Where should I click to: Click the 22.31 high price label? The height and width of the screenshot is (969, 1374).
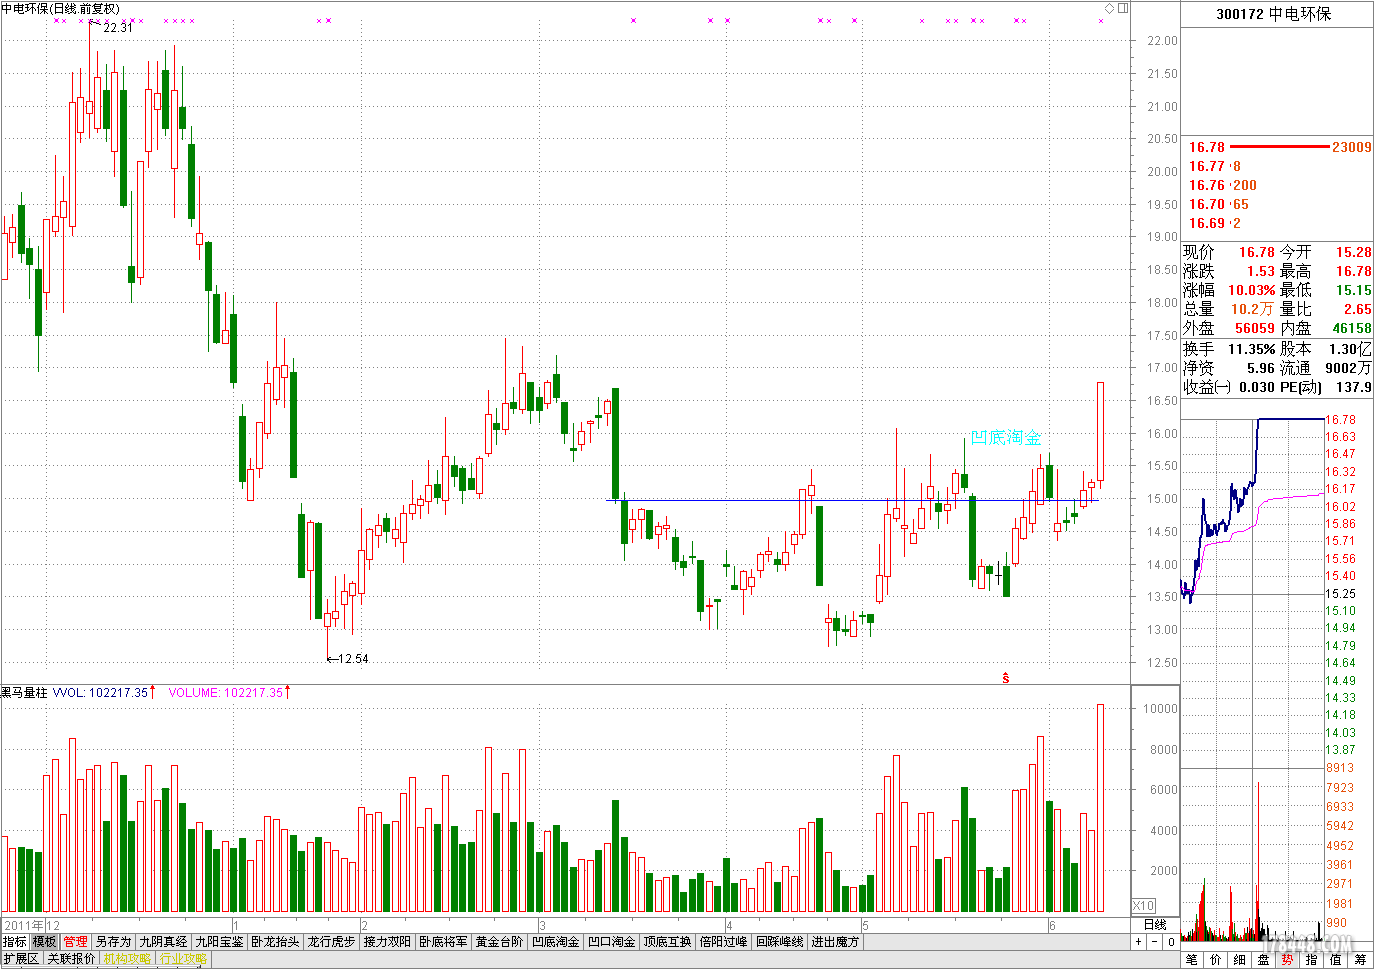click(x=118, y=28)
